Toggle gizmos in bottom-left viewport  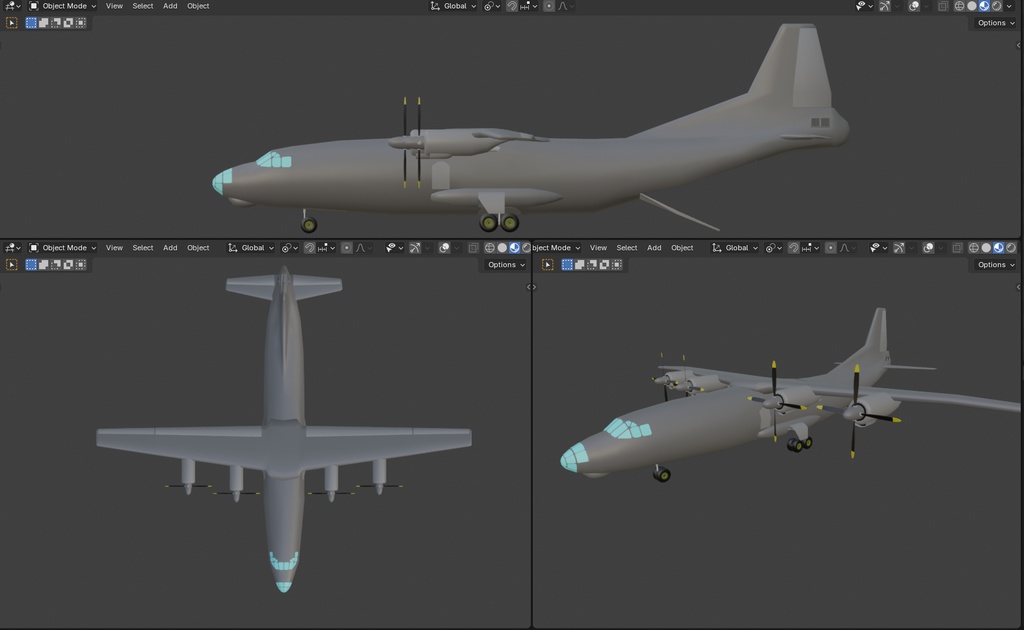(414, 247)
